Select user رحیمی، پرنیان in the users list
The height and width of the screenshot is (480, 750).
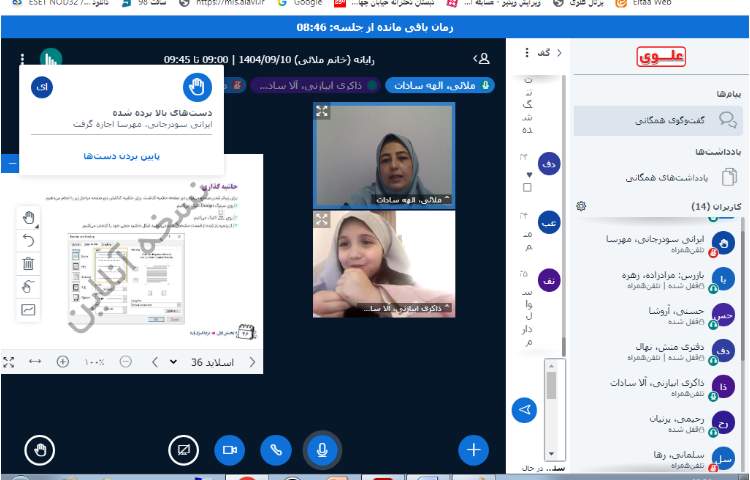[660, 423]
